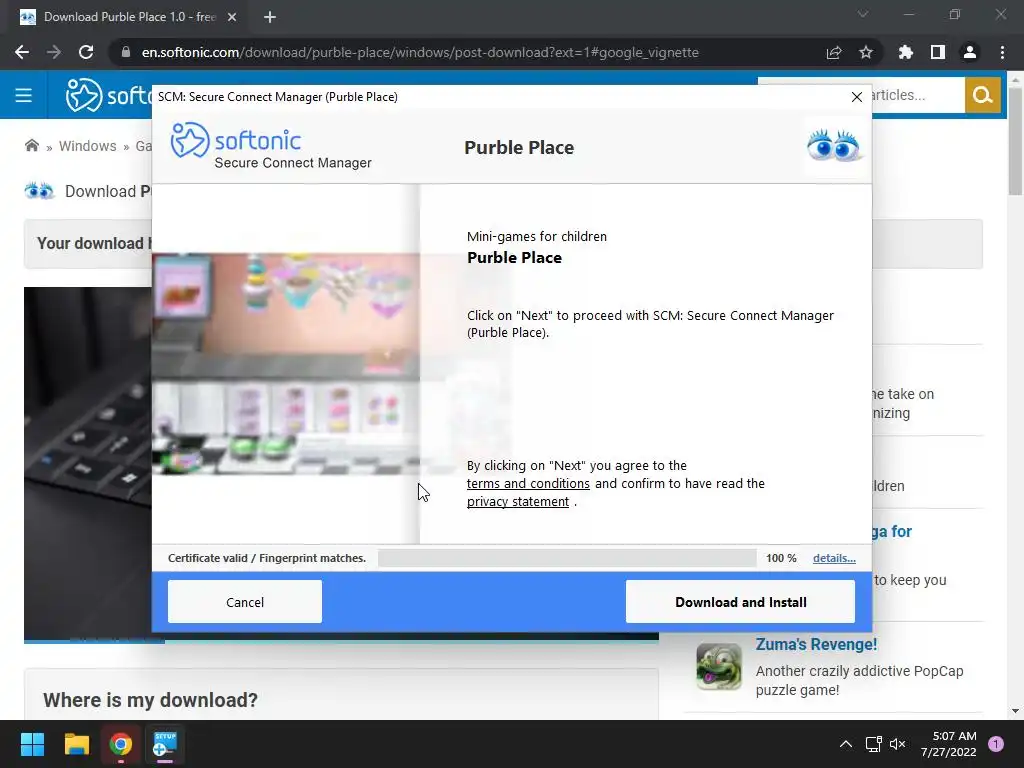The height and width of the screenshot is (768, 1024).
Task: Cancel the Secure Connect Manager installer
Action: [x=245, y=601]
